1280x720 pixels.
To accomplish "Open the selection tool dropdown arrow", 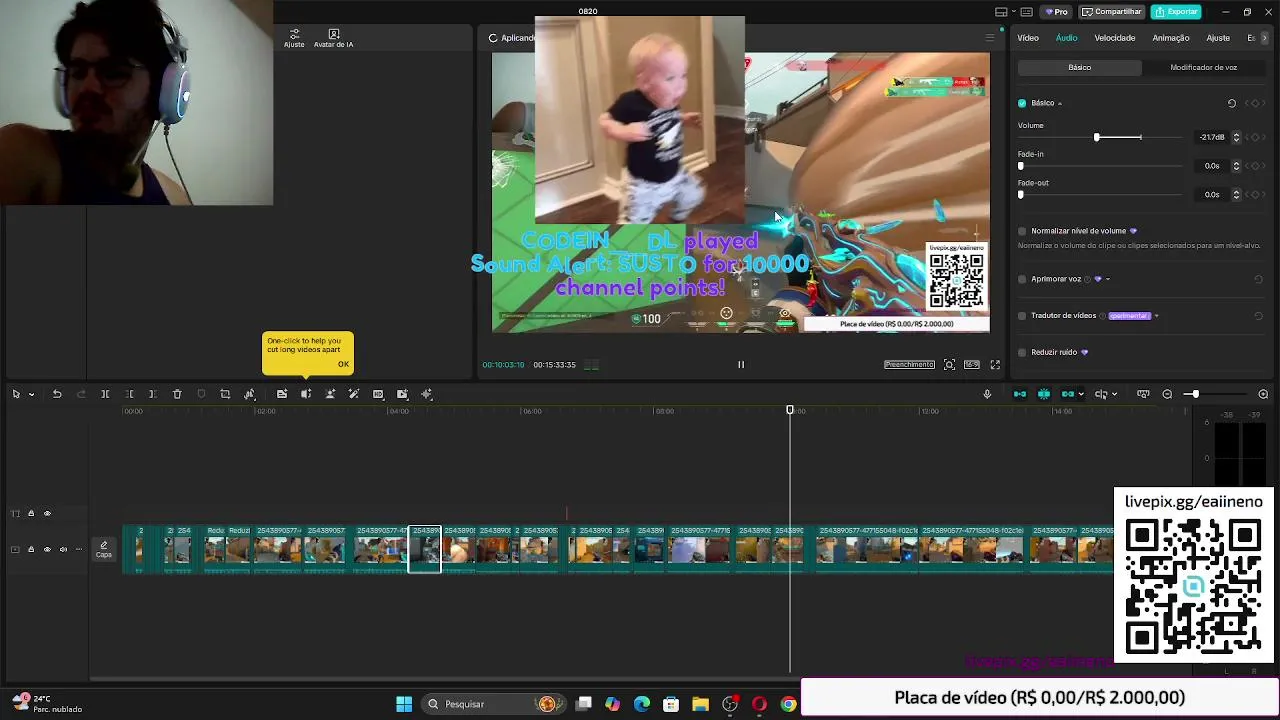I will tap(31, 394).
